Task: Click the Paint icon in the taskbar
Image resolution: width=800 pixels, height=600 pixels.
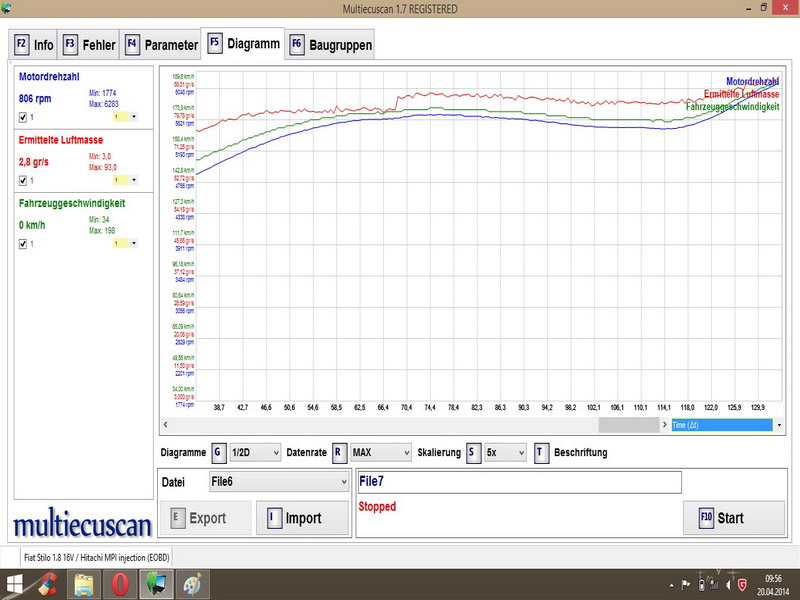Action: tap(191, 584)
